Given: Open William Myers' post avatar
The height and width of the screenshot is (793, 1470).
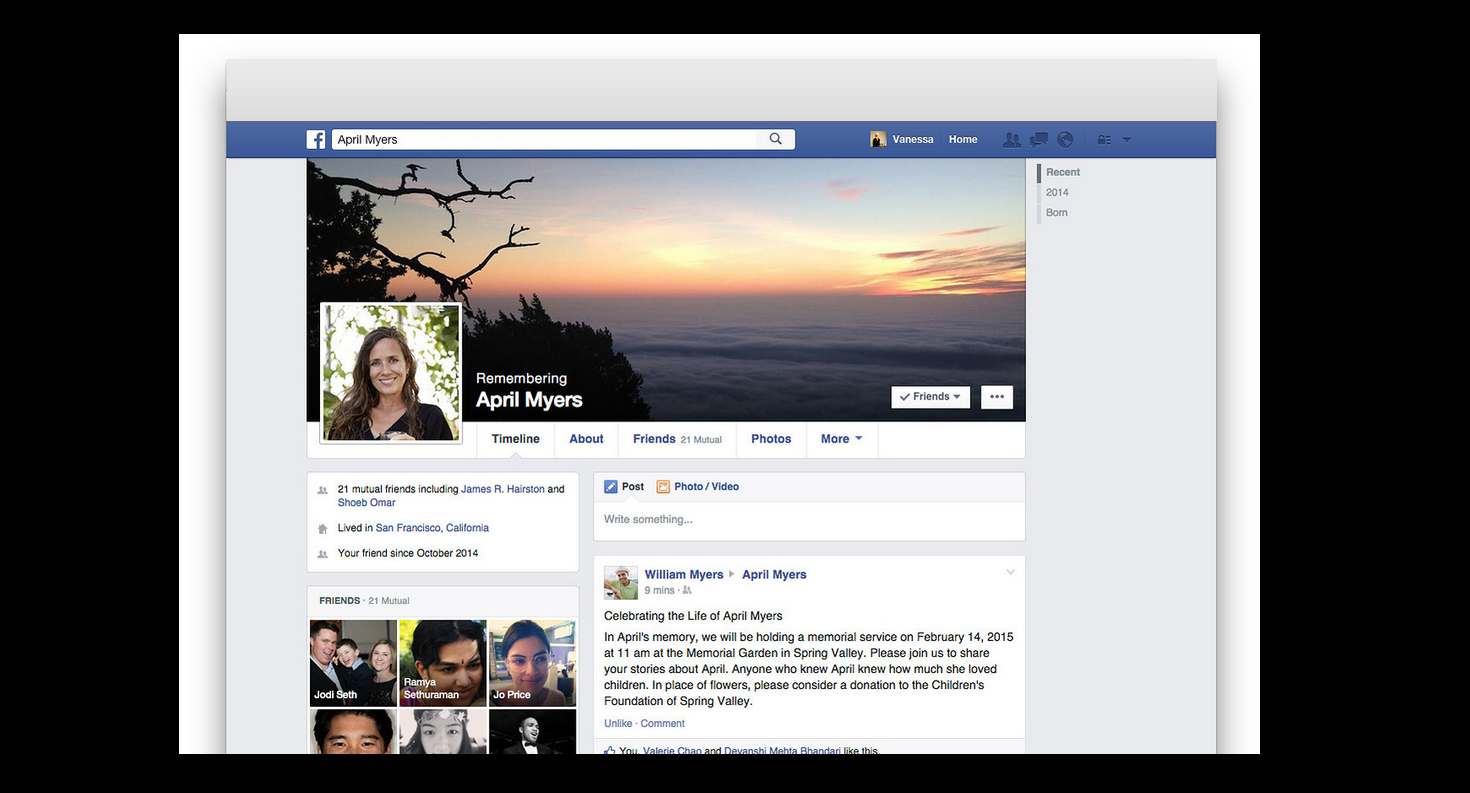Looking at the screenshot, I should click(620, 582).
